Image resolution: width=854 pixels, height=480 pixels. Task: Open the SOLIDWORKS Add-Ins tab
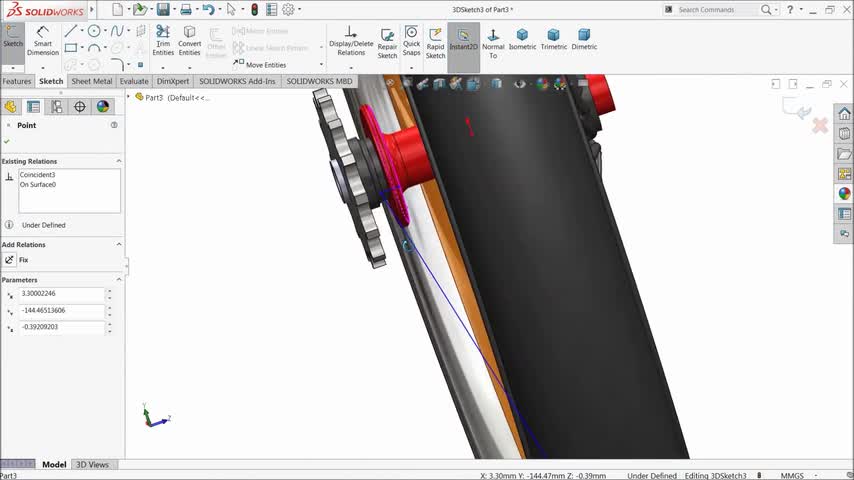[x=237, y=81]
